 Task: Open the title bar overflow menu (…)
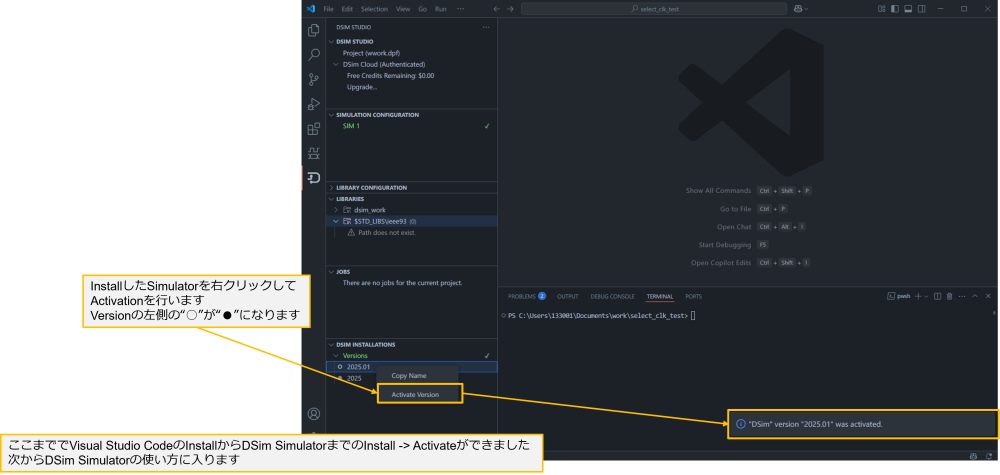[x=460, y=9]
